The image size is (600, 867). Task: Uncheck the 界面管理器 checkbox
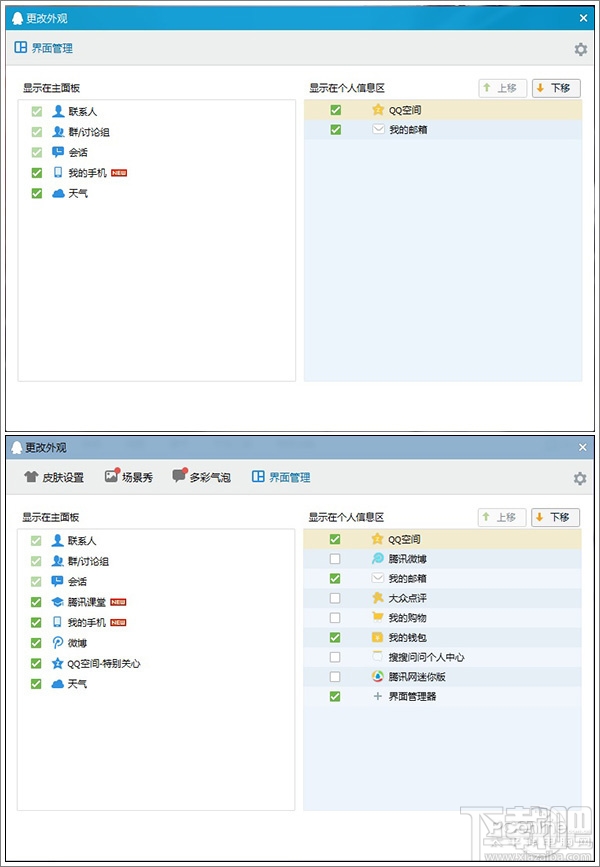point(335,697)
